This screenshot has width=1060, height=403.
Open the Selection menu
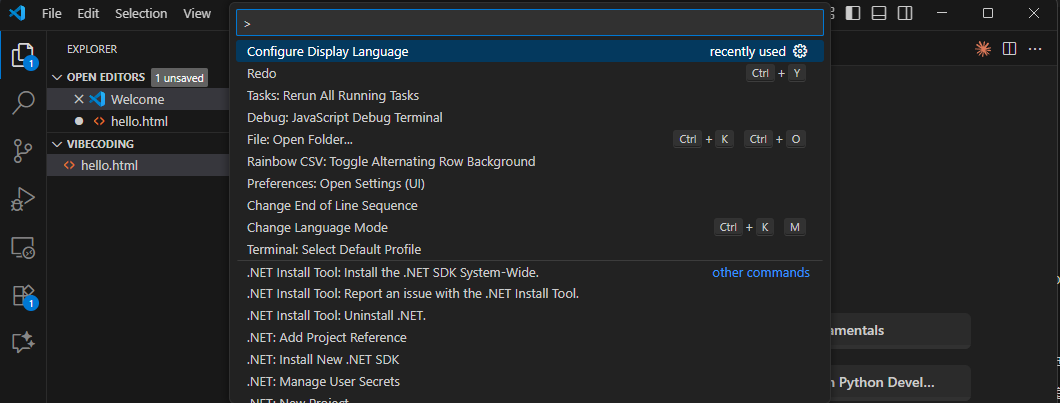tap(141, 13)
